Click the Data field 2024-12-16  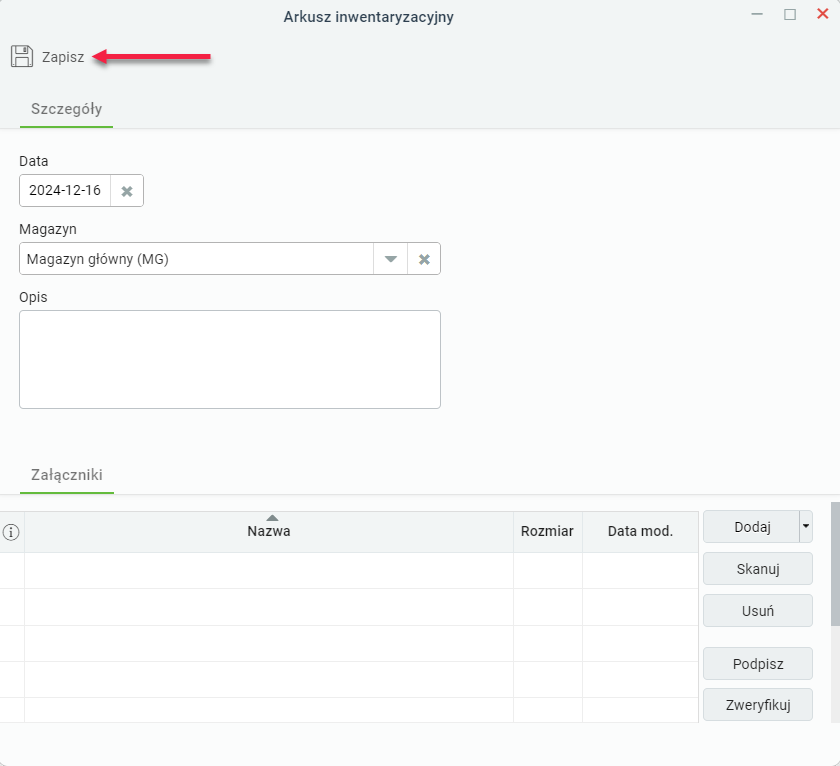pos(65,190)
